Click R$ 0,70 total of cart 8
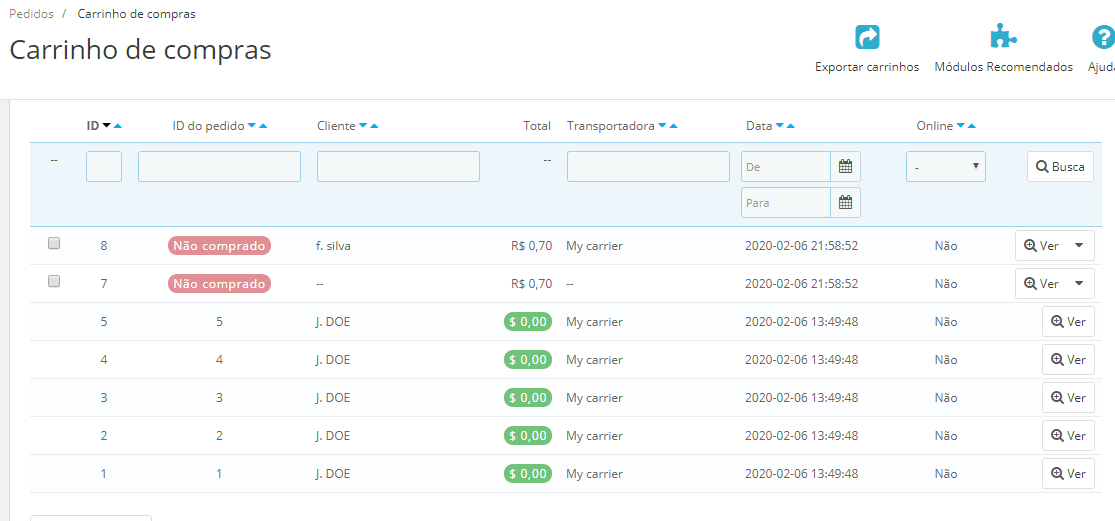The width and height of the screenshot is (1115, 521). (x=531, y=246)
